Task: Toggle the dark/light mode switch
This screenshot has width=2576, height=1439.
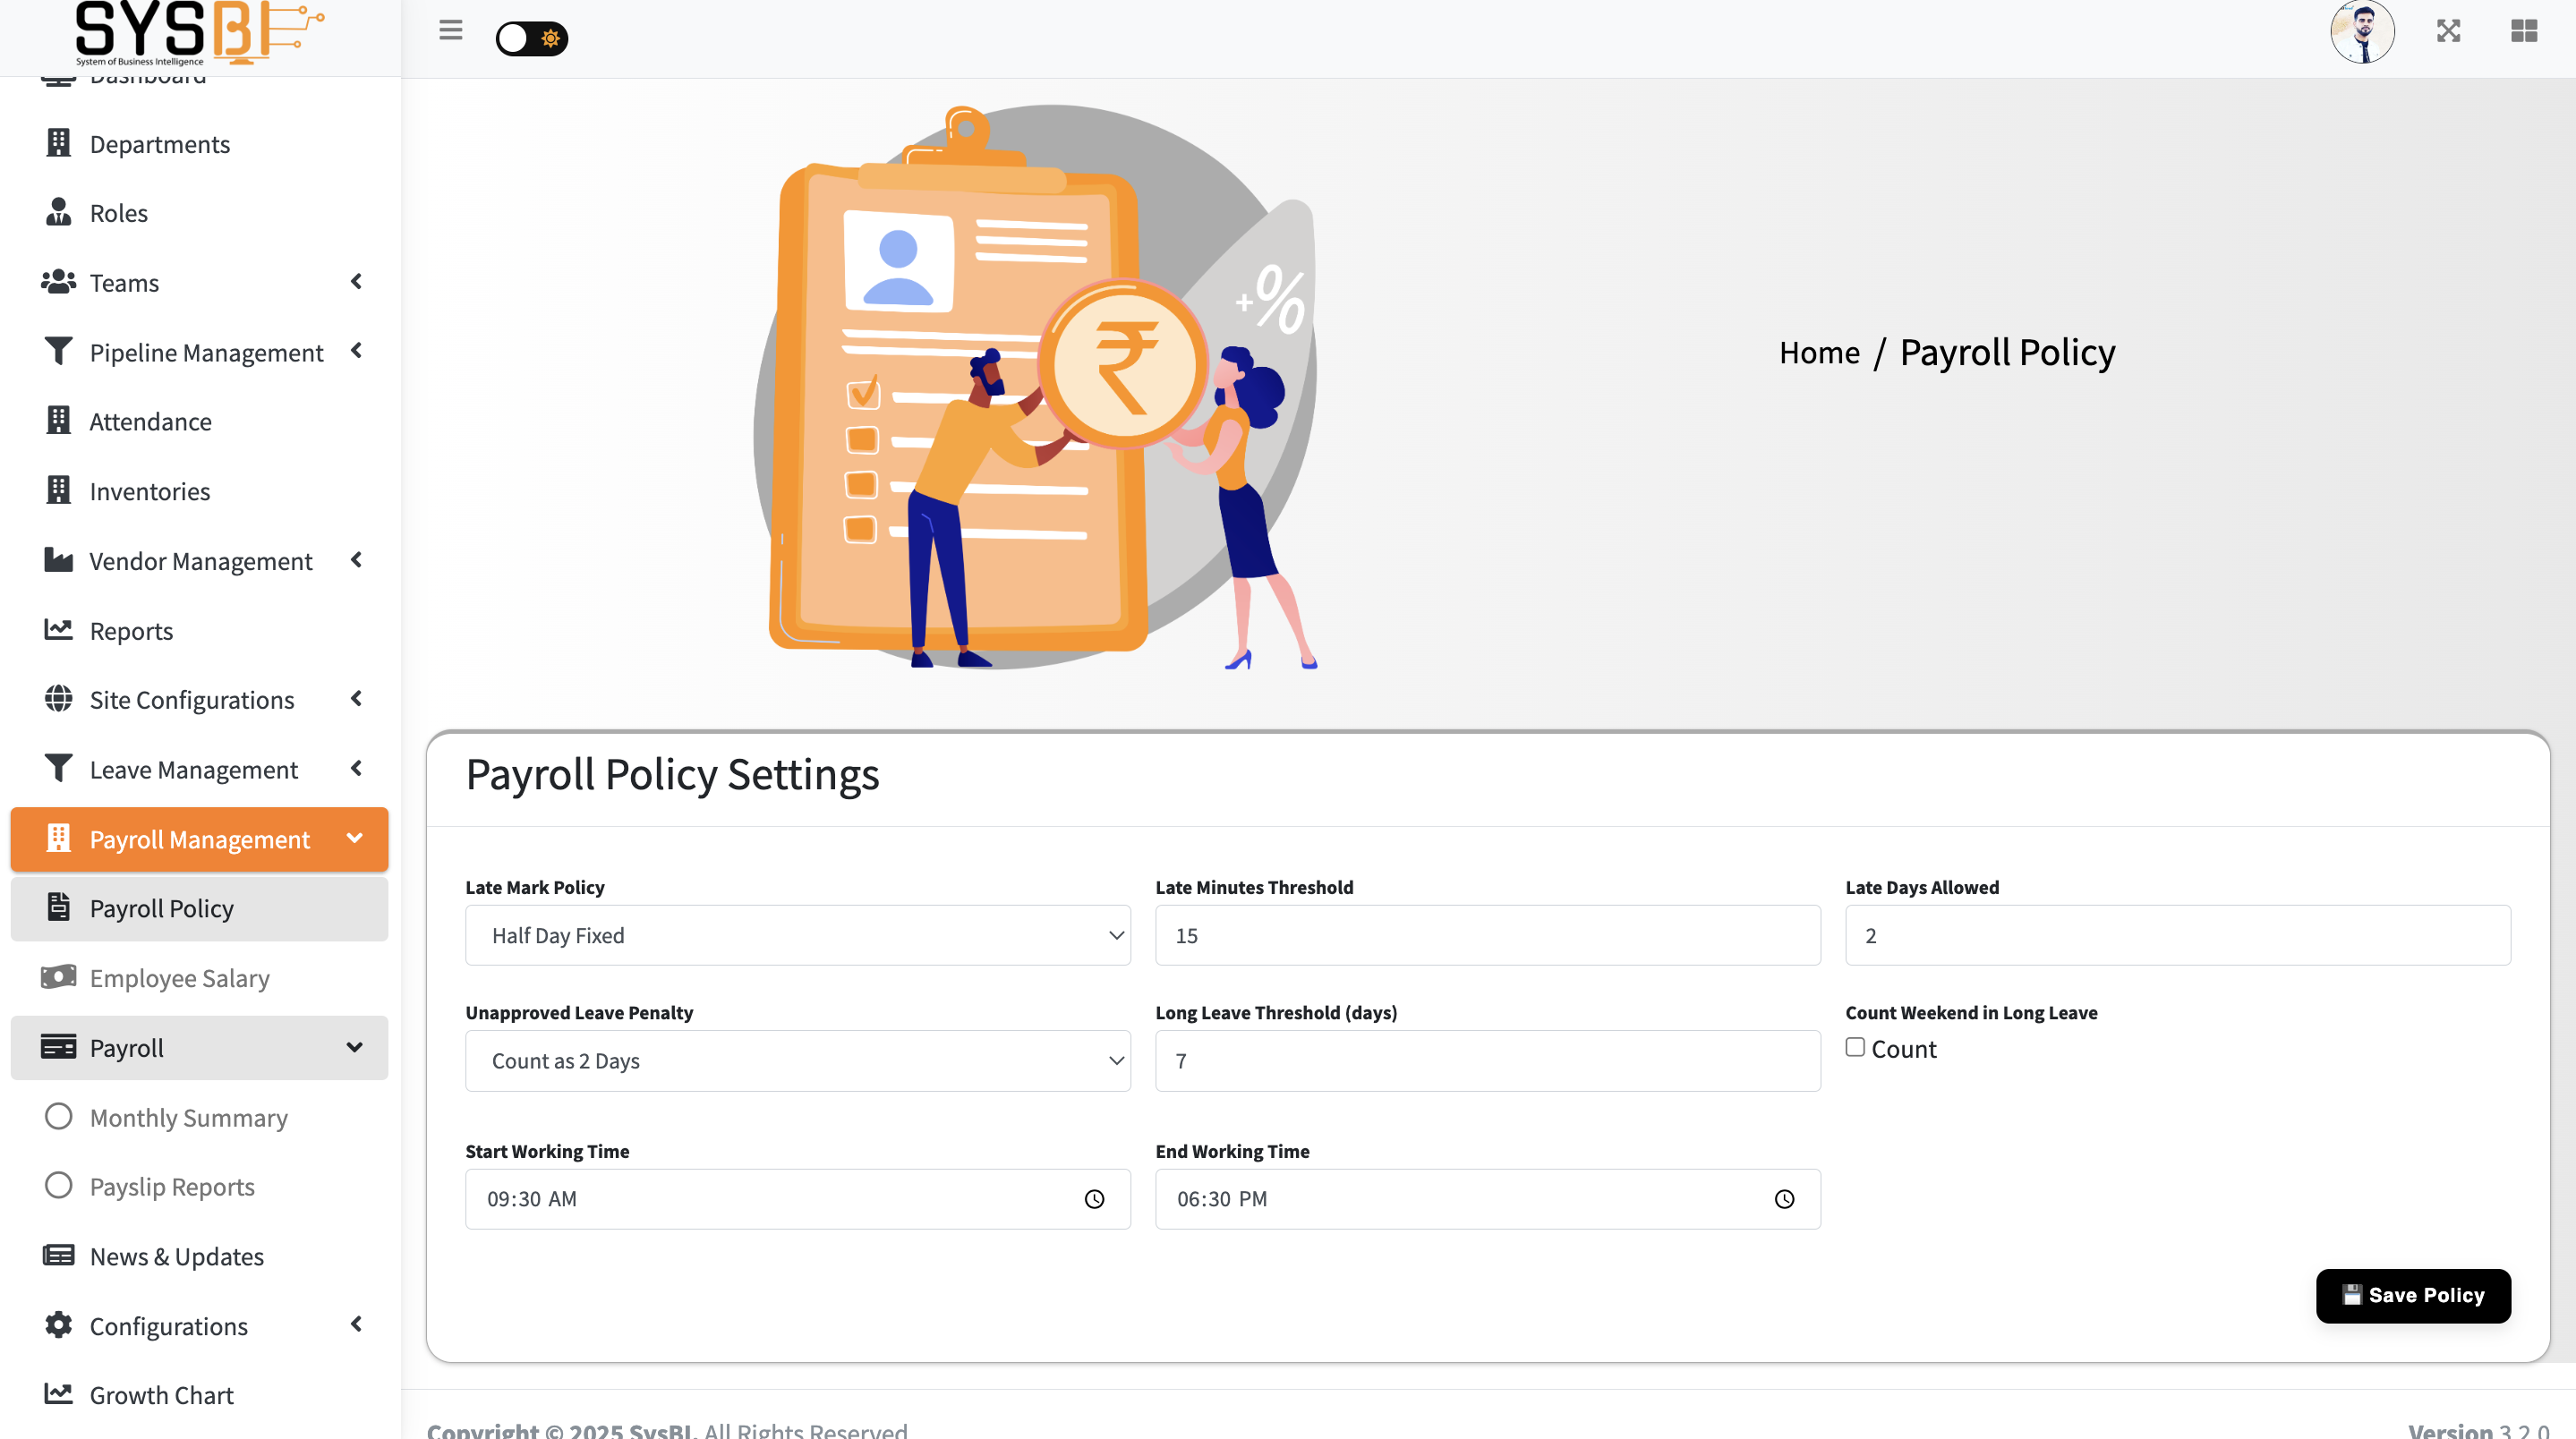Action: 531,39
